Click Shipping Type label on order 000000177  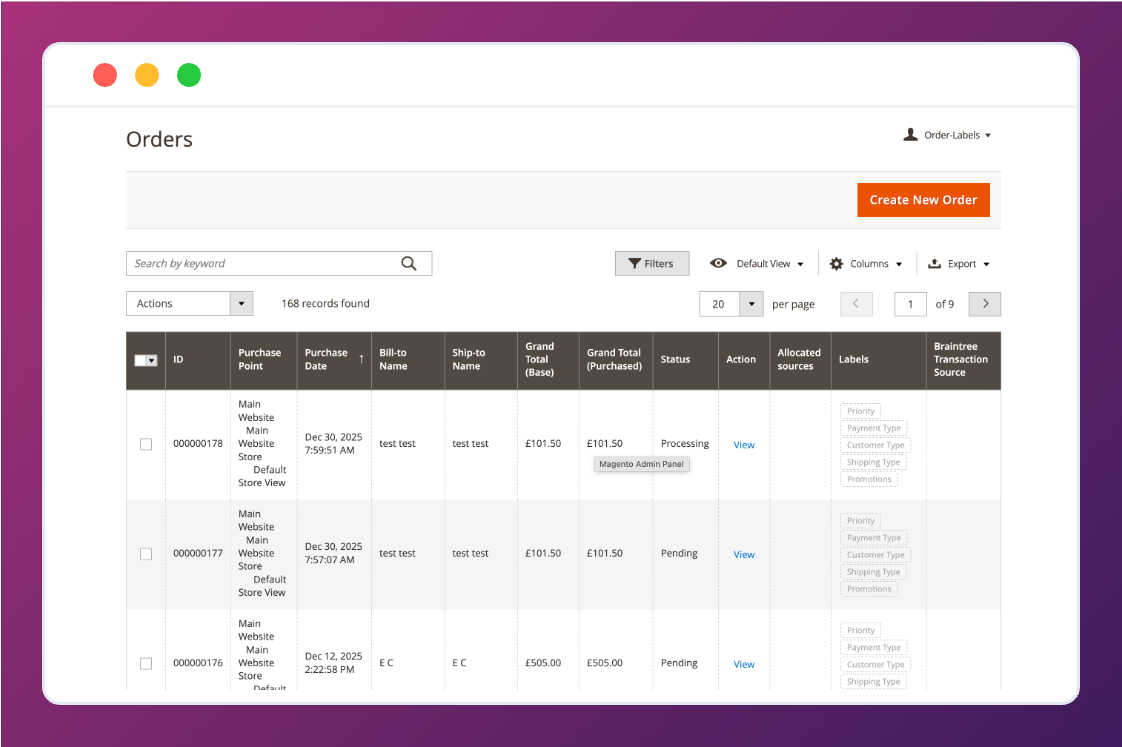(x=873, y=572)
